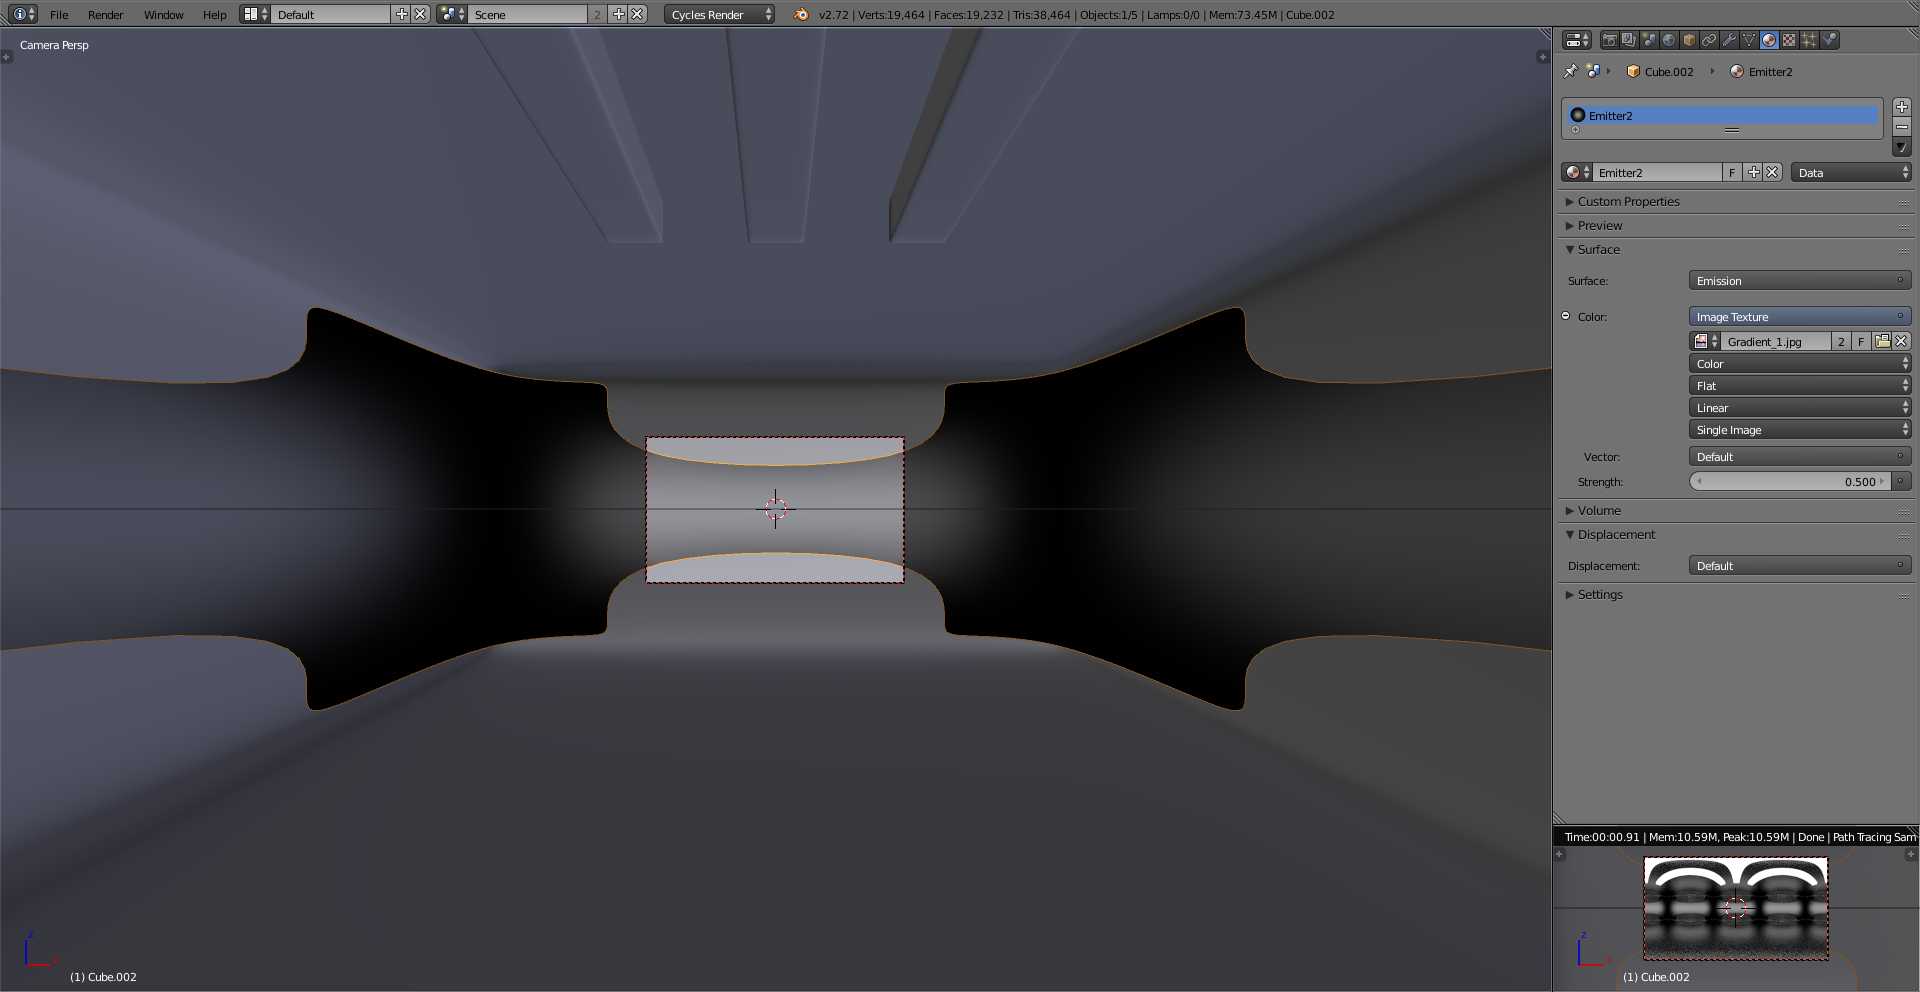Remove the material slot with minus
Viewport: 1920px width, 992px height.
(x=1902, y=126)
